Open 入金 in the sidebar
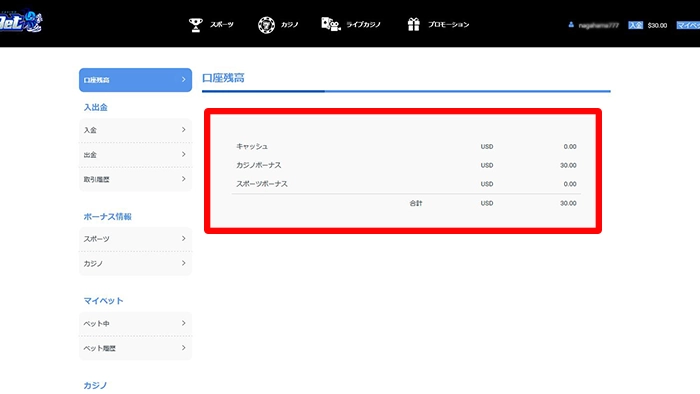Viewport: 700px width, 394px height. [x=135, y=130]
